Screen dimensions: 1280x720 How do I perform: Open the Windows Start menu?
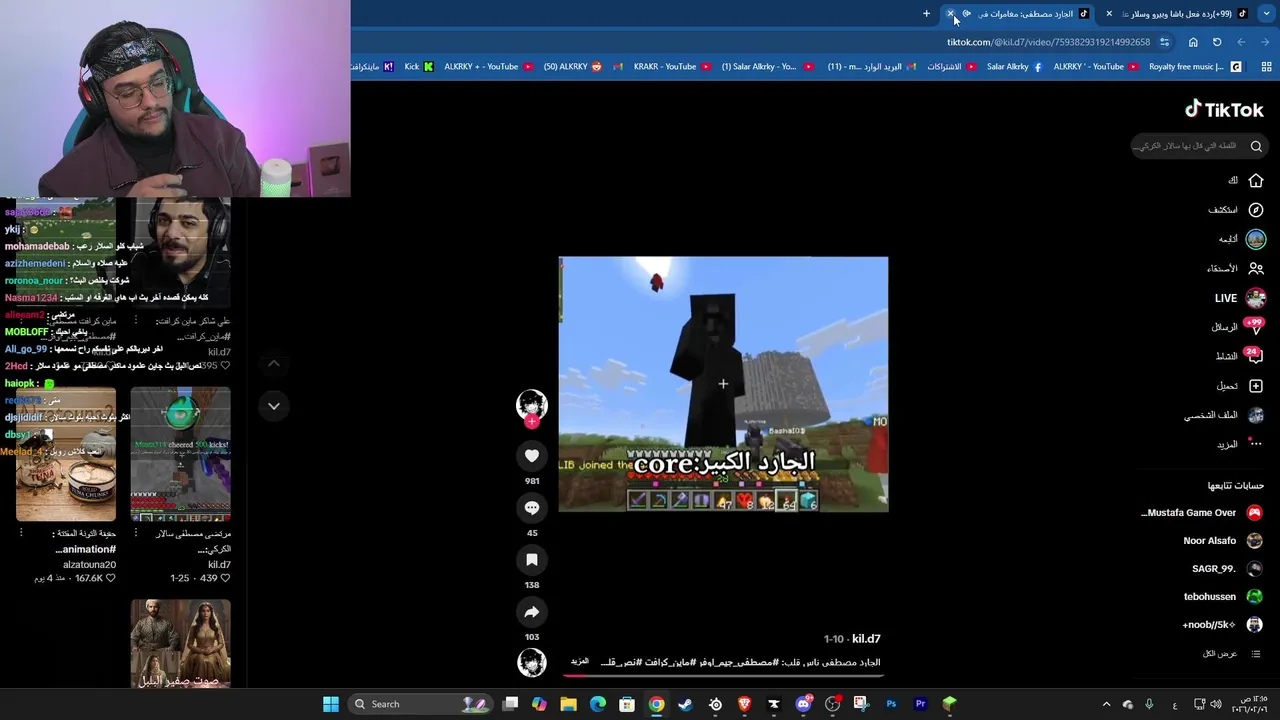tap(331, 704)
